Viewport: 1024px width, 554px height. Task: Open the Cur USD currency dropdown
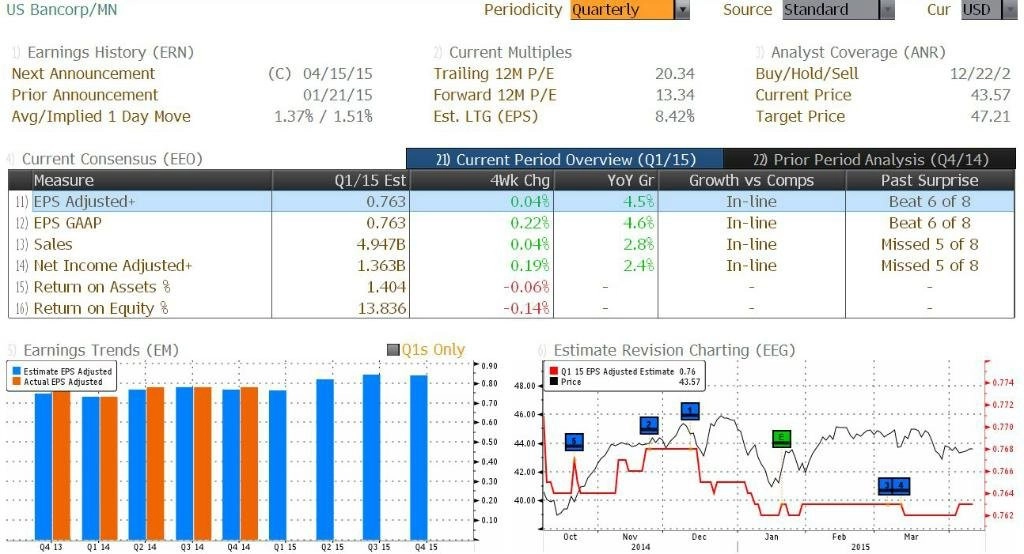point(989,10)
